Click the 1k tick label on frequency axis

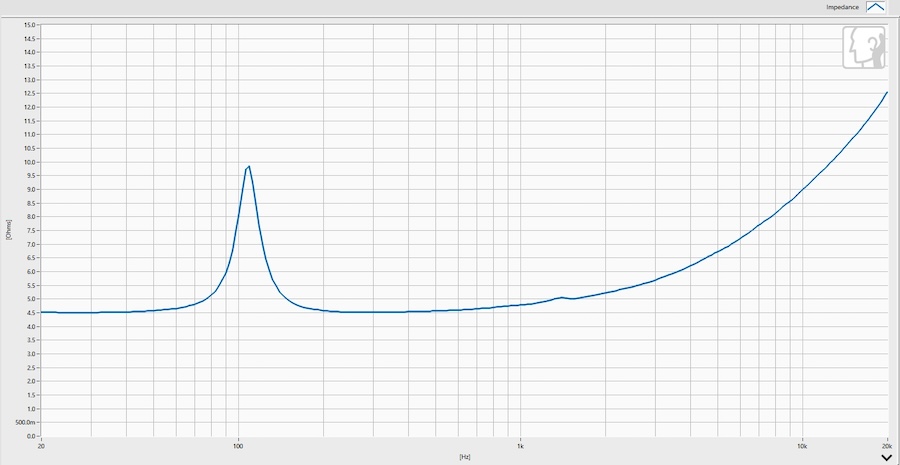click(x=521, y=445)
